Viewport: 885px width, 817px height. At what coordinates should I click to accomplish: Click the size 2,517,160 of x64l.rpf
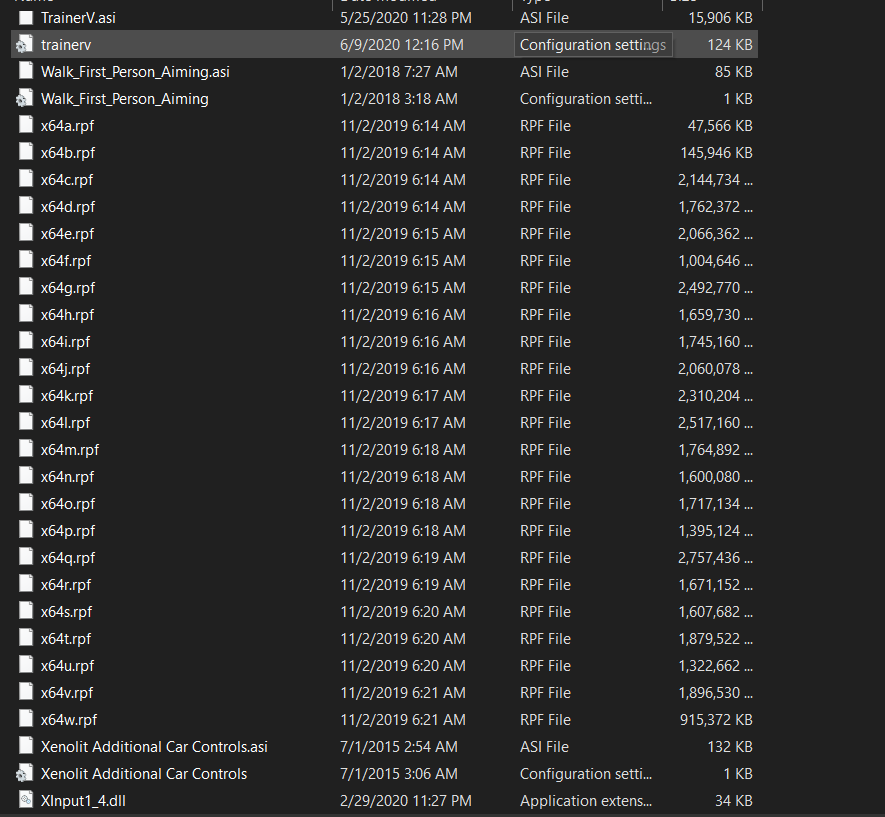point(715,423)
